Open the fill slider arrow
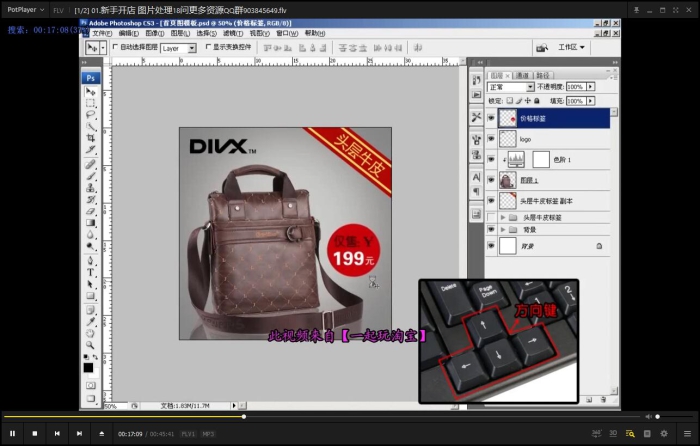 (x=591, y=101)
